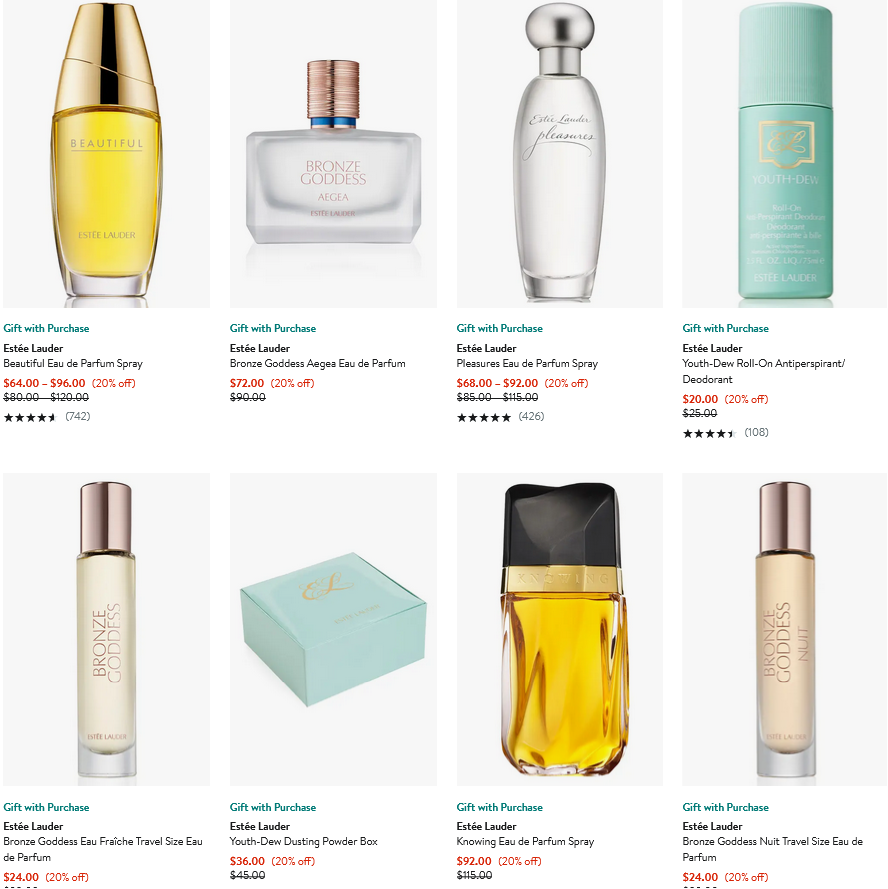Open the Bronze Goddess Eau Fraîche bottle image
The image size is (888, 889).
(106, 629)
